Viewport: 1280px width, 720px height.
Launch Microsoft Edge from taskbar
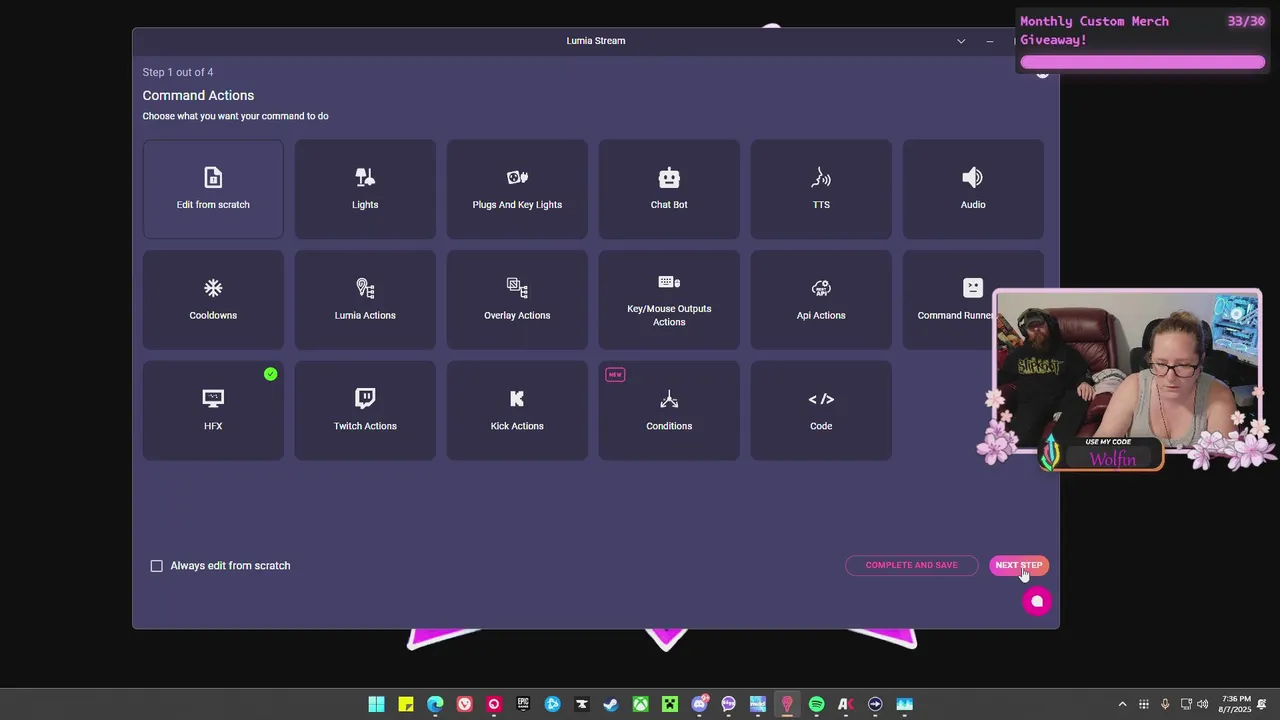(x=435, y=704)
